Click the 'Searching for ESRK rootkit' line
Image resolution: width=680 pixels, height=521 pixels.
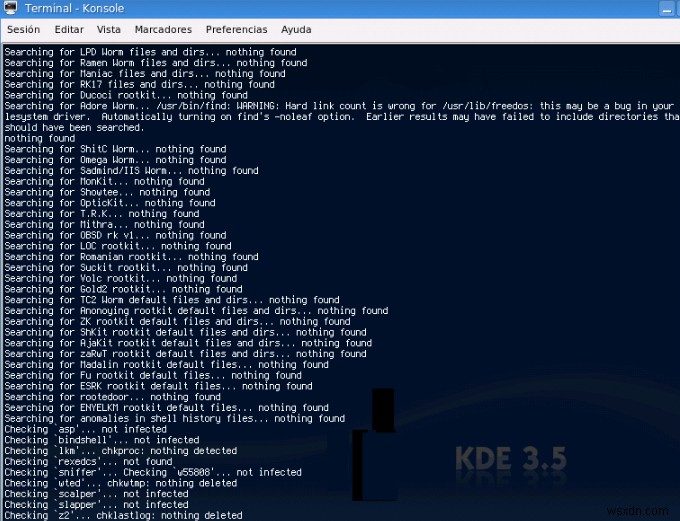(x=158, y=387)
